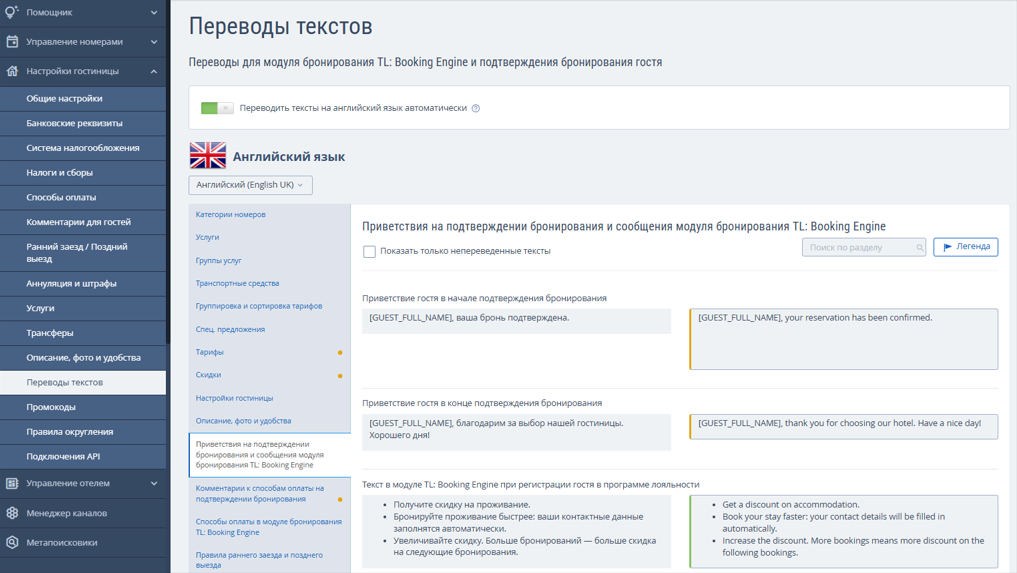
Task: Expand the Управление номерами chevron
Action: click(154, 42)
